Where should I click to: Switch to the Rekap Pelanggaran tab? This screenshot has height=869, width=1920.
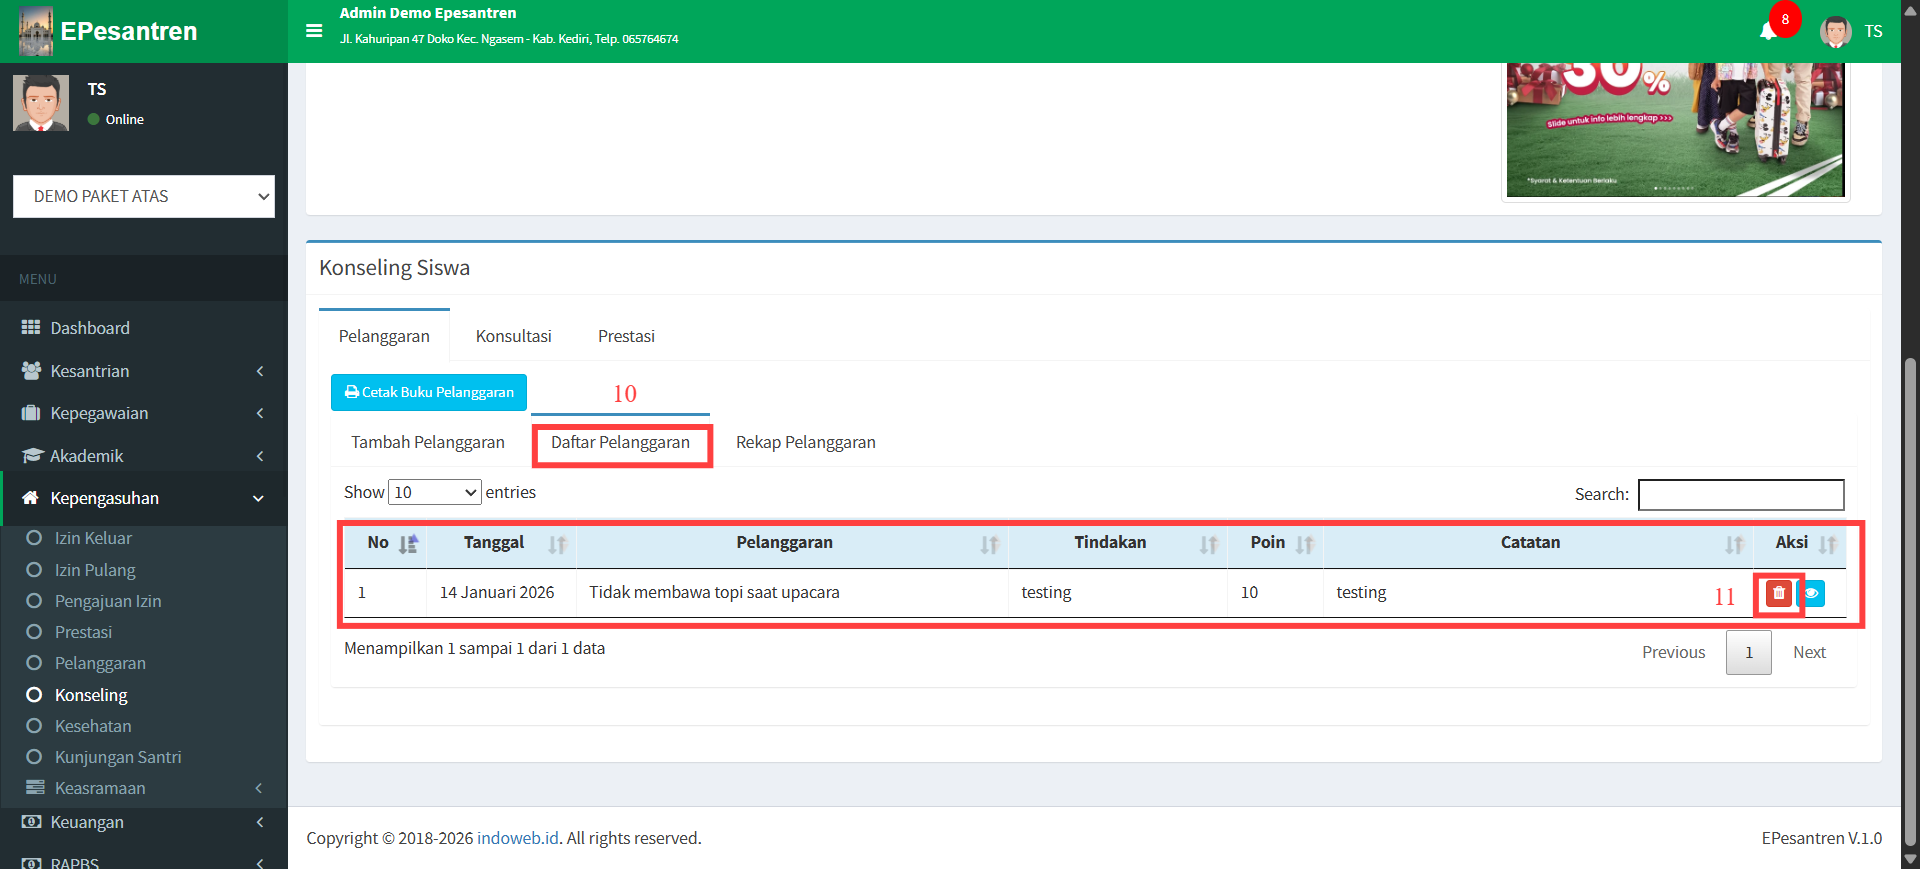pos(805,442)
